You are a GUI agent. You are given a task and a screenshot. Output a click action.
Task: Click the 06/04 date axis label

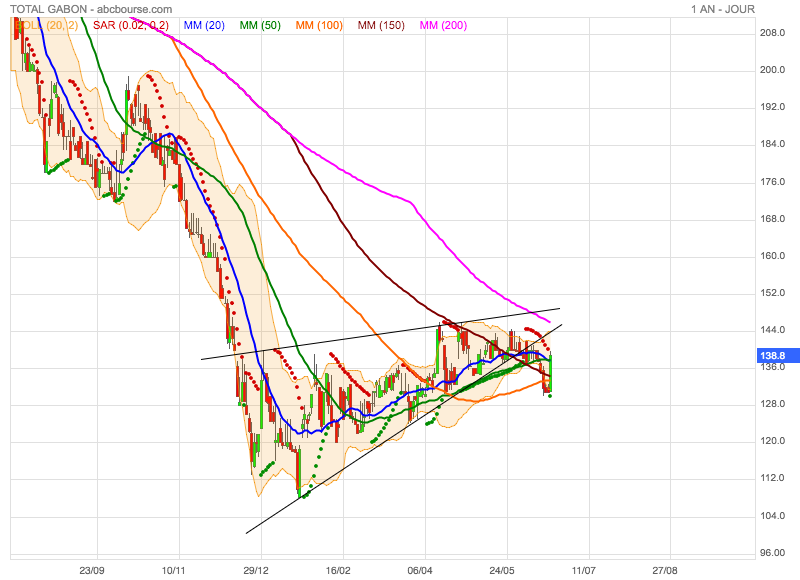420,570
